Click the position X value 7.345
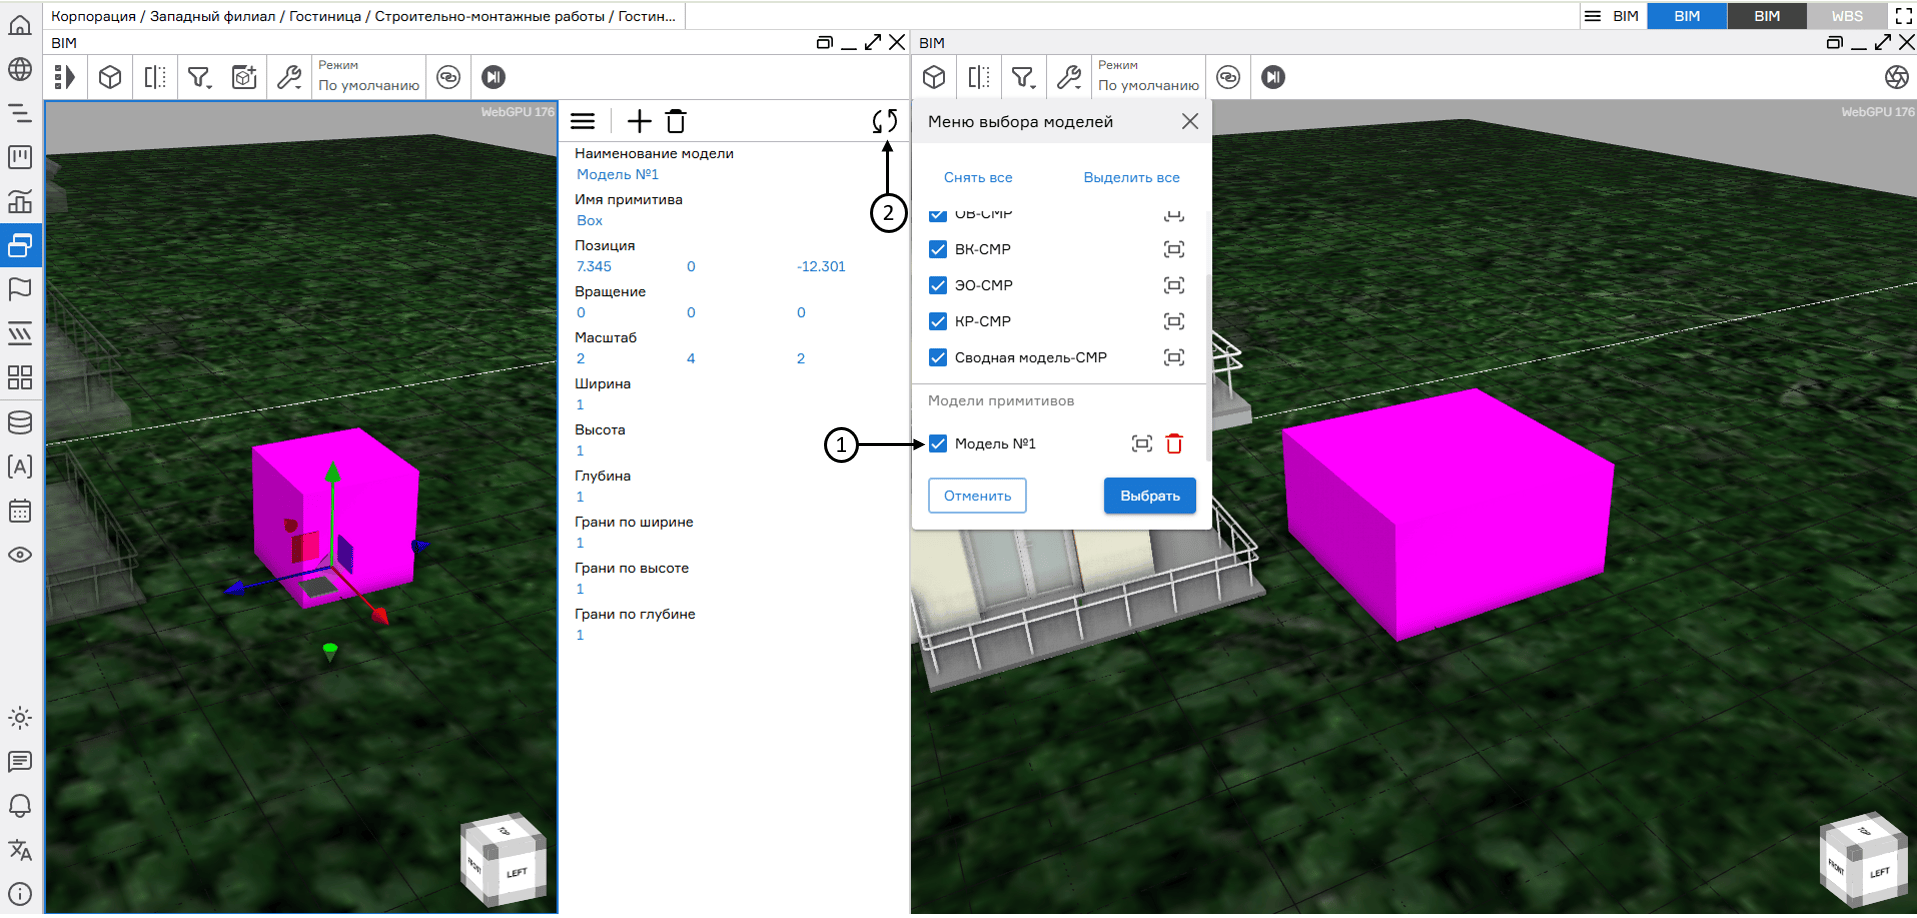 (594, 267)
